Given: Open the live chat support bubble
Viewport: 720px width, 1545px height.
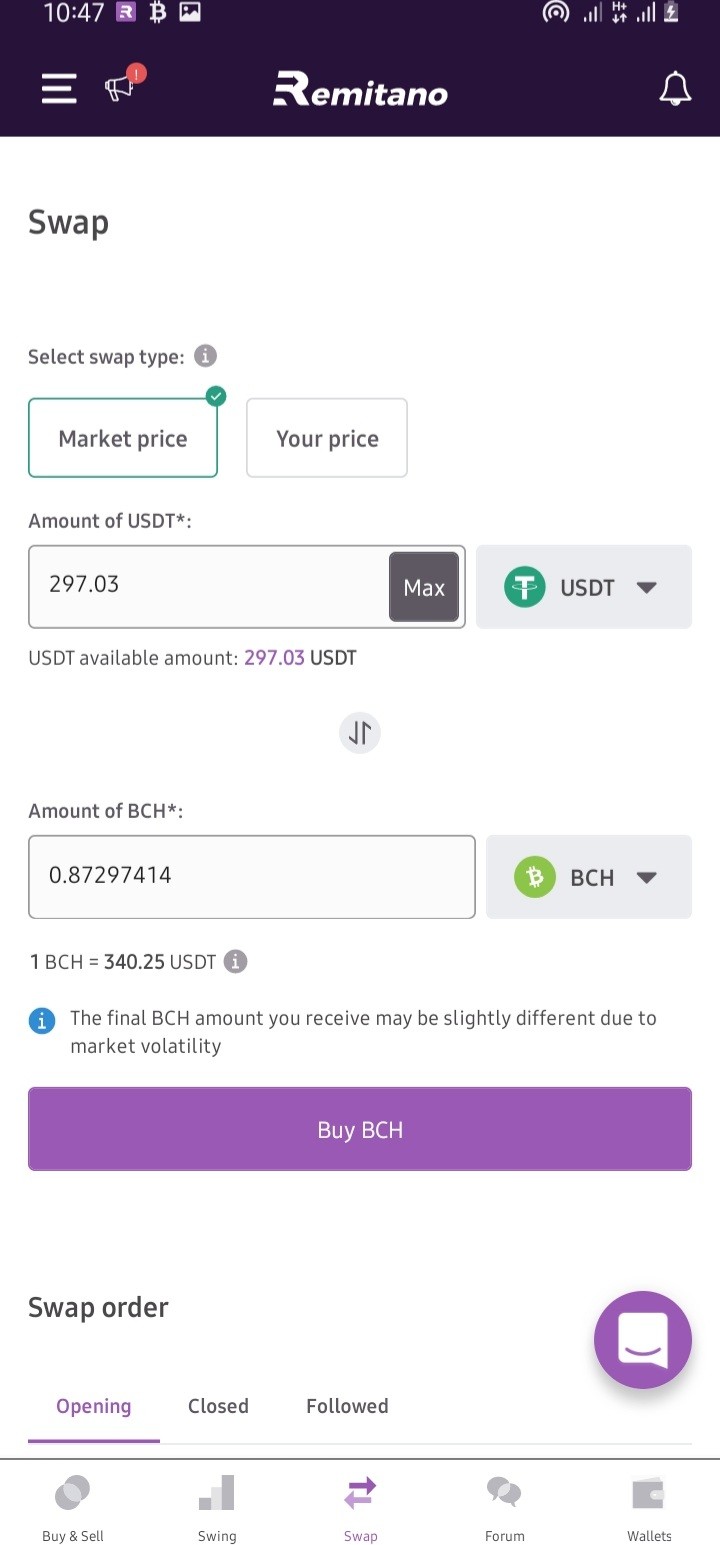Looking at the screenshot, I should [643, 1340].
